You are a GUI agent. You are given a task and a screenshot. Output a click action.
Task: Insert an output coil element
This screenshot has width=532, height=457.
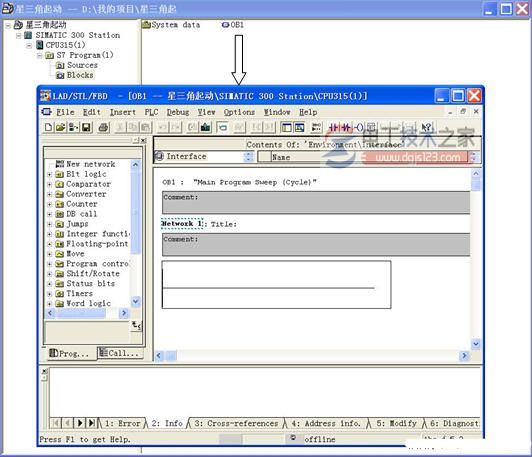pyautogui.click(x=359, y=128)
